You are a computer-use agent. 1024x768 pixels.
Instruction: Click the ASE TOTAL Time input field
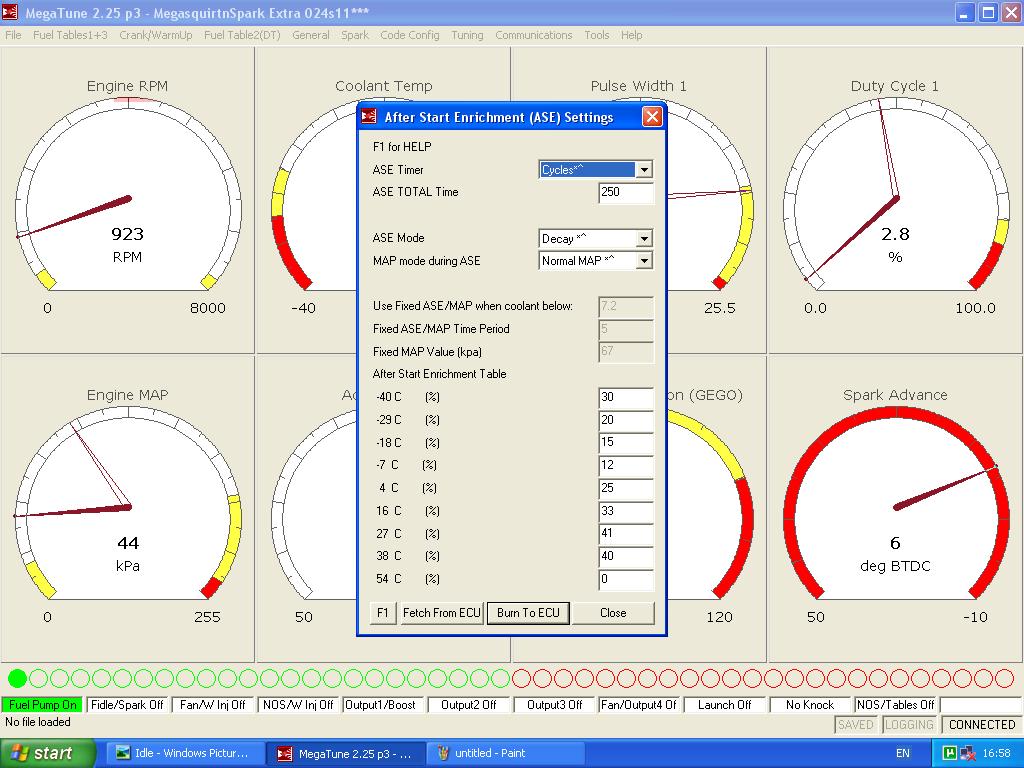(625, 193)
